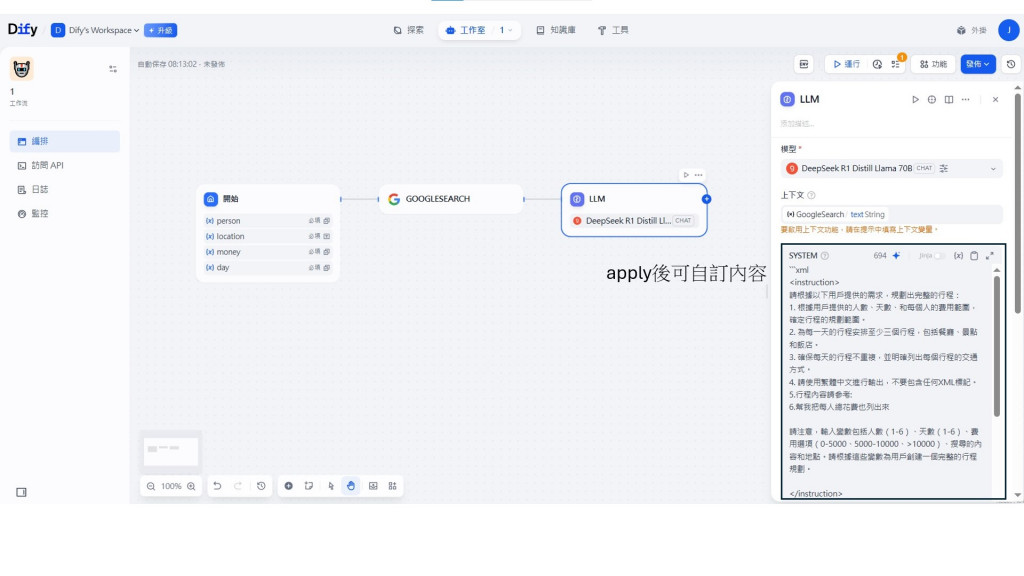The image size is (1024, 576).
Task: Open the 功能 features button
Action: (933, 64)
